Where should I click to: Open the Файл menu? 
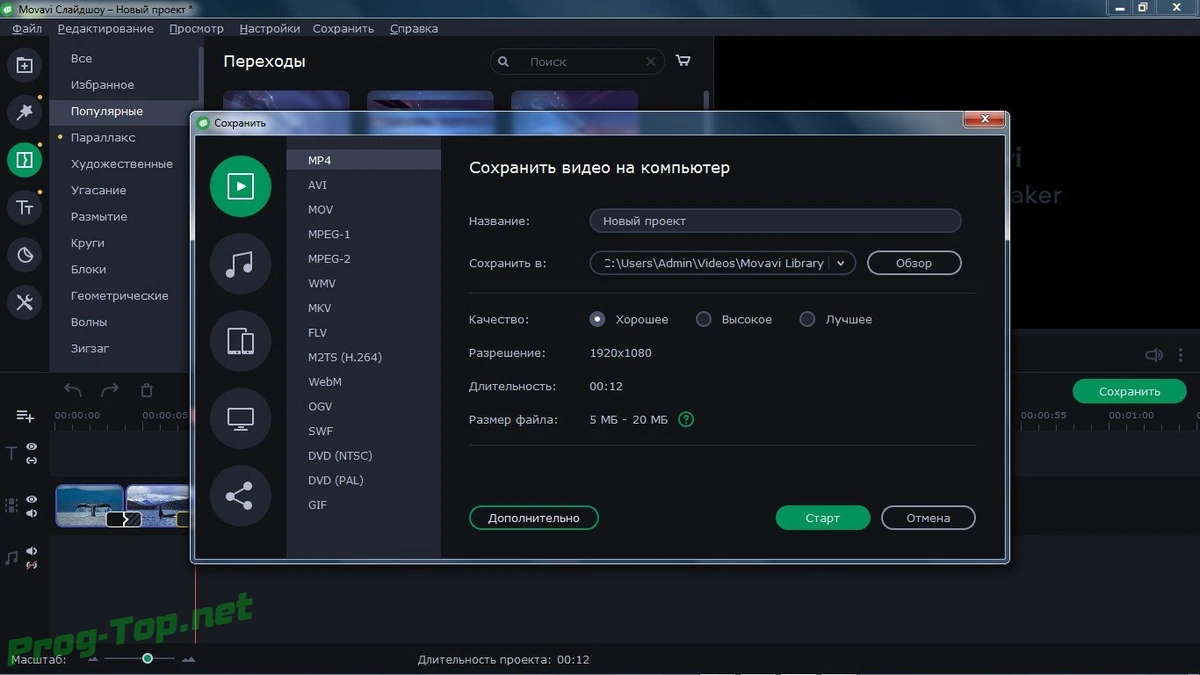click(27, 28)
